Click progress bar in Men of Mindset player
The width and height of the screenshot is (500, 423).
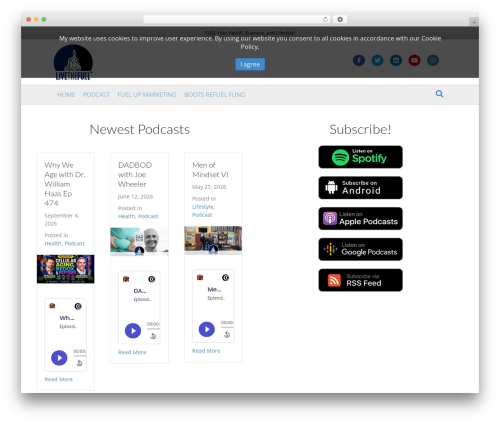pos(227,327)
